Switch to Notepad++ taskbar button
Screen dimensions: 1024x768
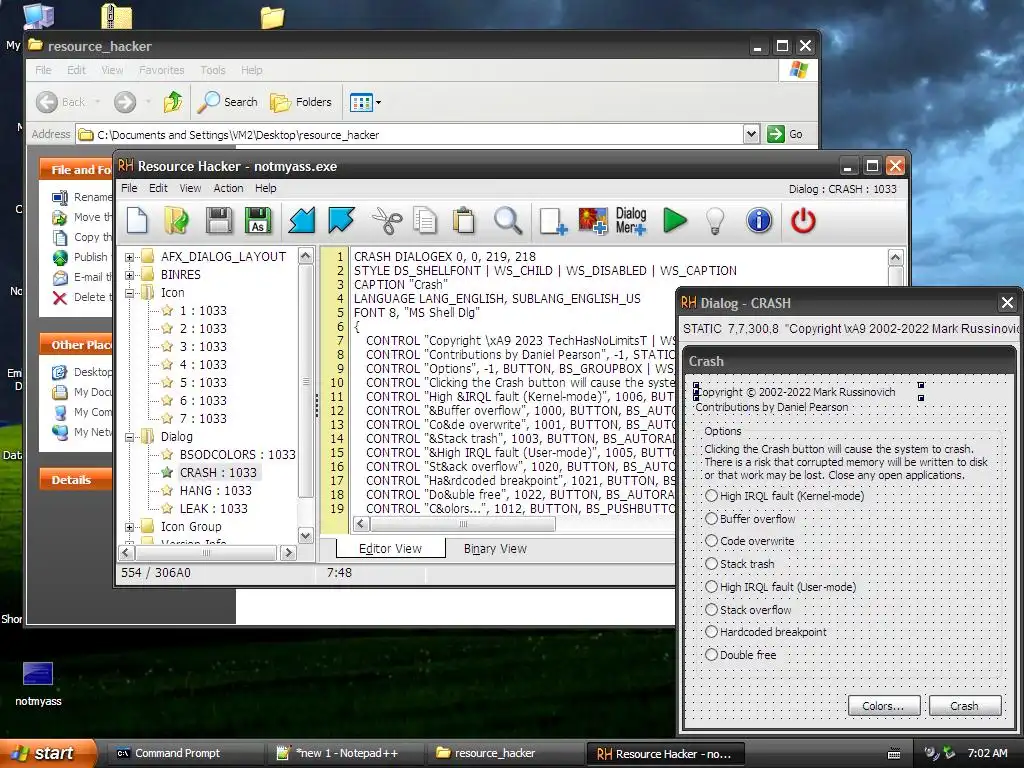[345, 754]
